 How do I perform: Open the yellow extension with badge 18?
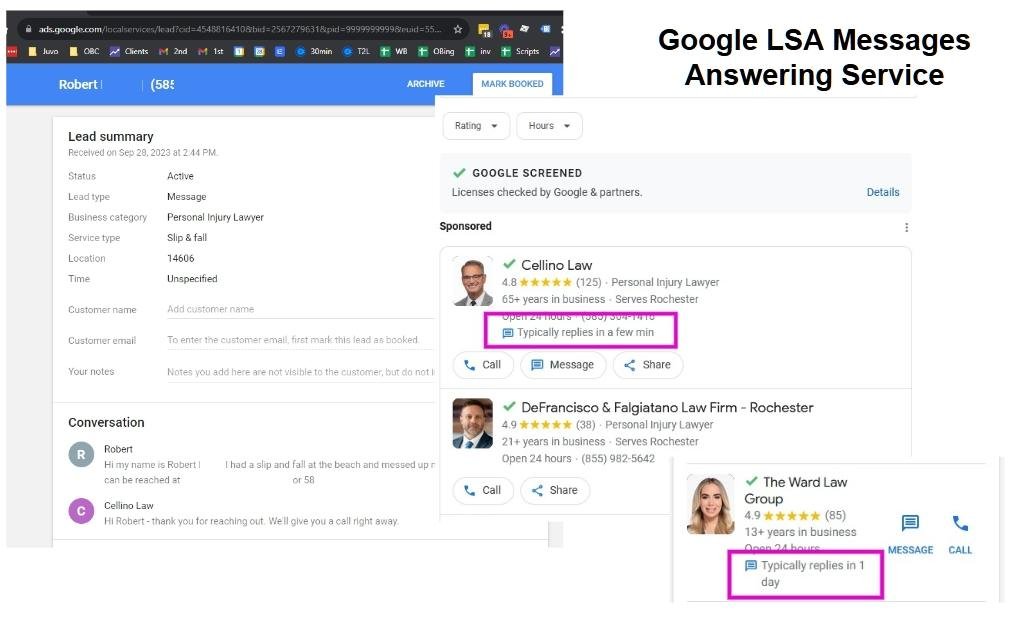(x=484, y=29)
